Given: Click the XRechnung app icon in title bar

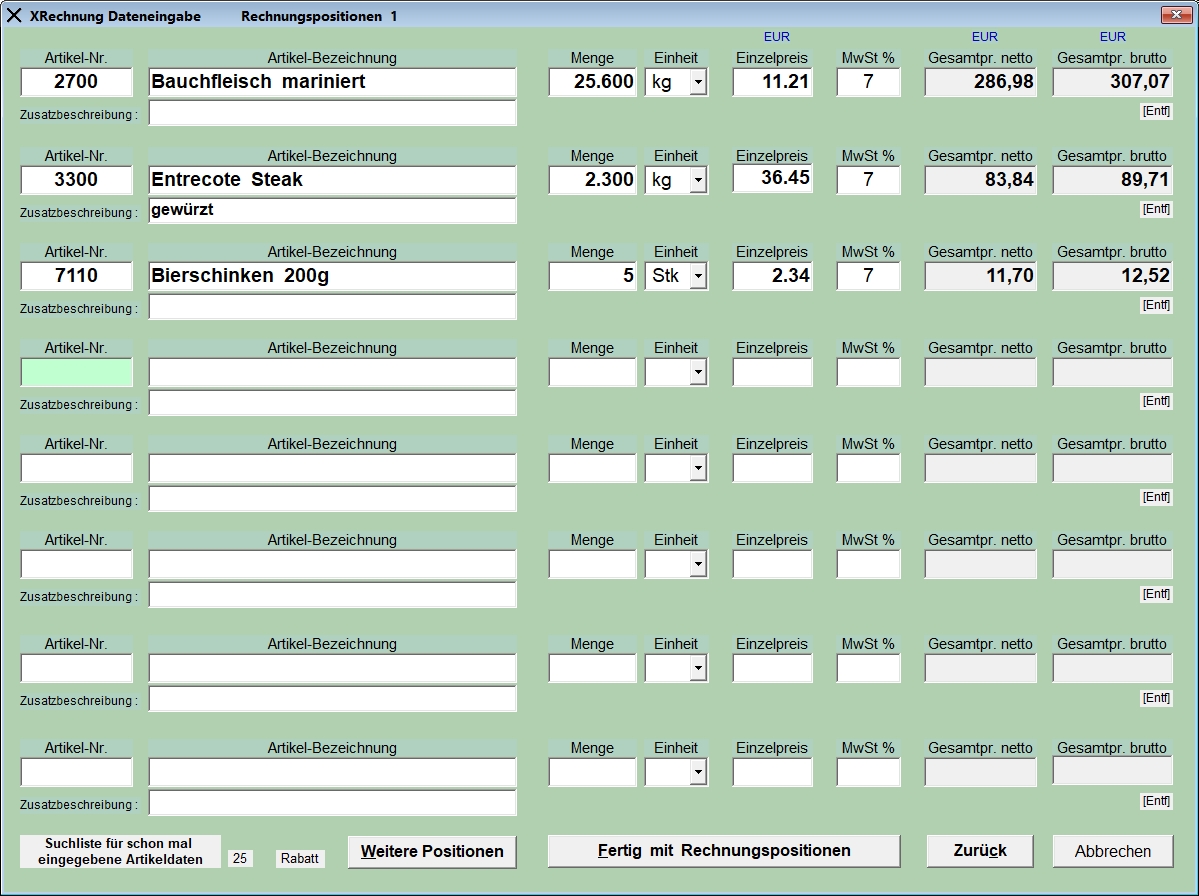Looking at the screenshot, I should pos(14,16).
